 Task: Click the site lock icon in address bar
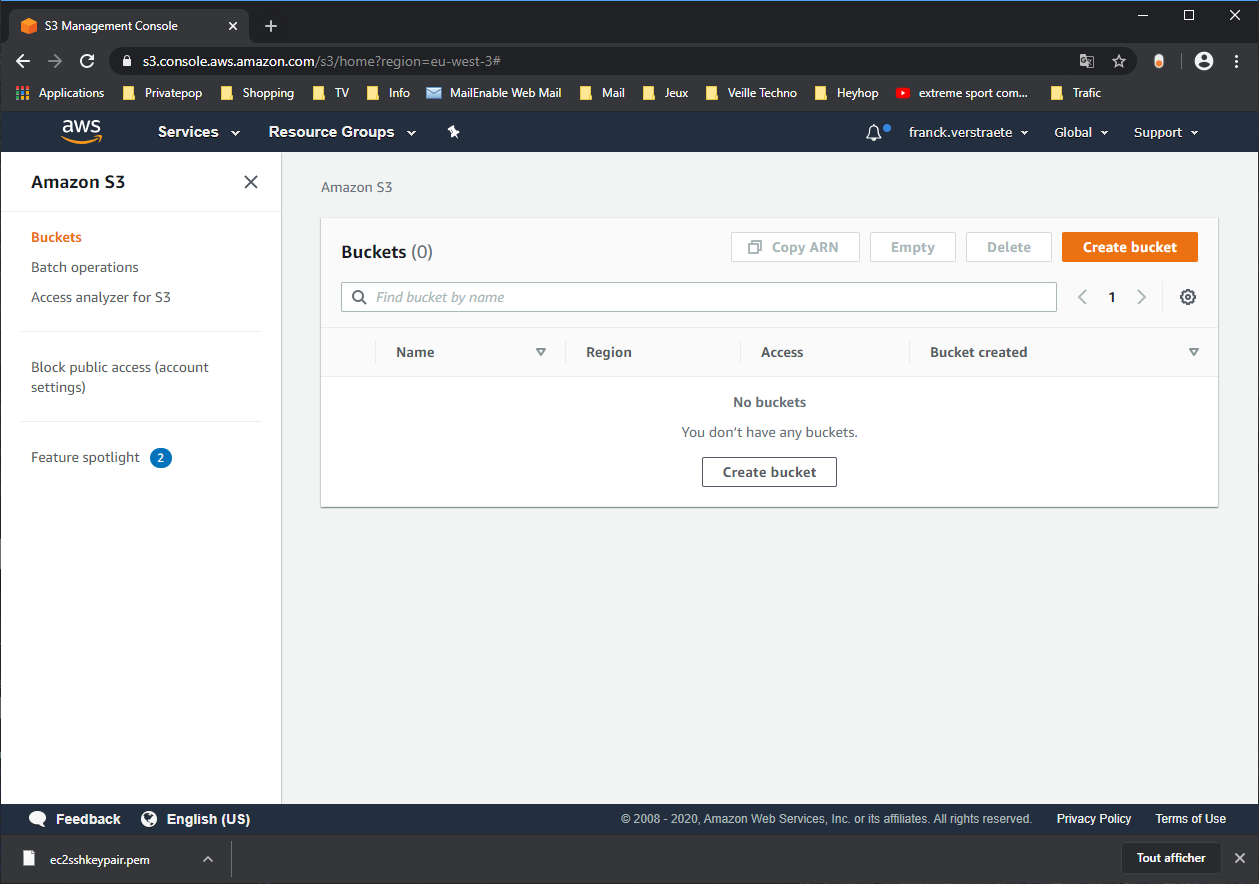pyautogui.click(x=126, y=61)
